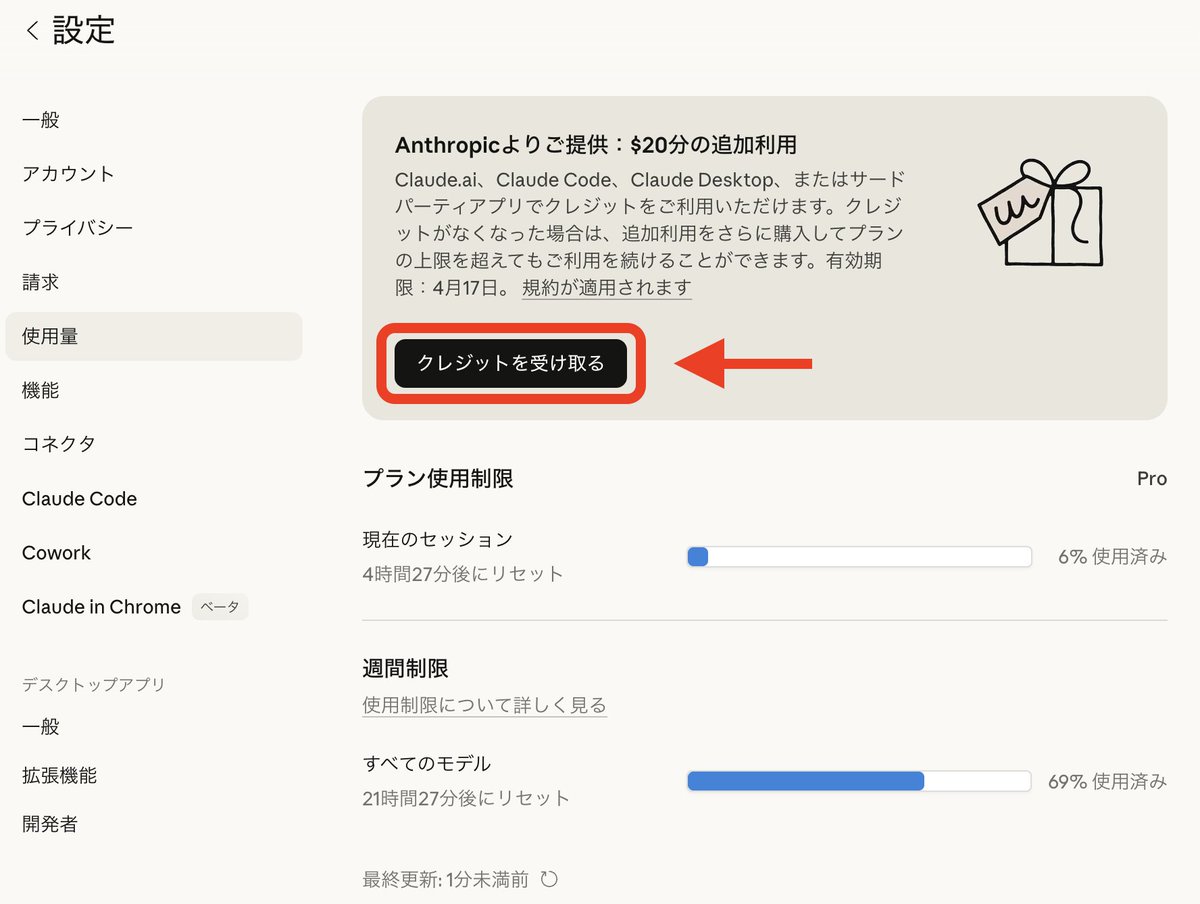
Task: Open 使用制限について詳しく見る link
Action: pyautogui.click(x=484, y=705)
